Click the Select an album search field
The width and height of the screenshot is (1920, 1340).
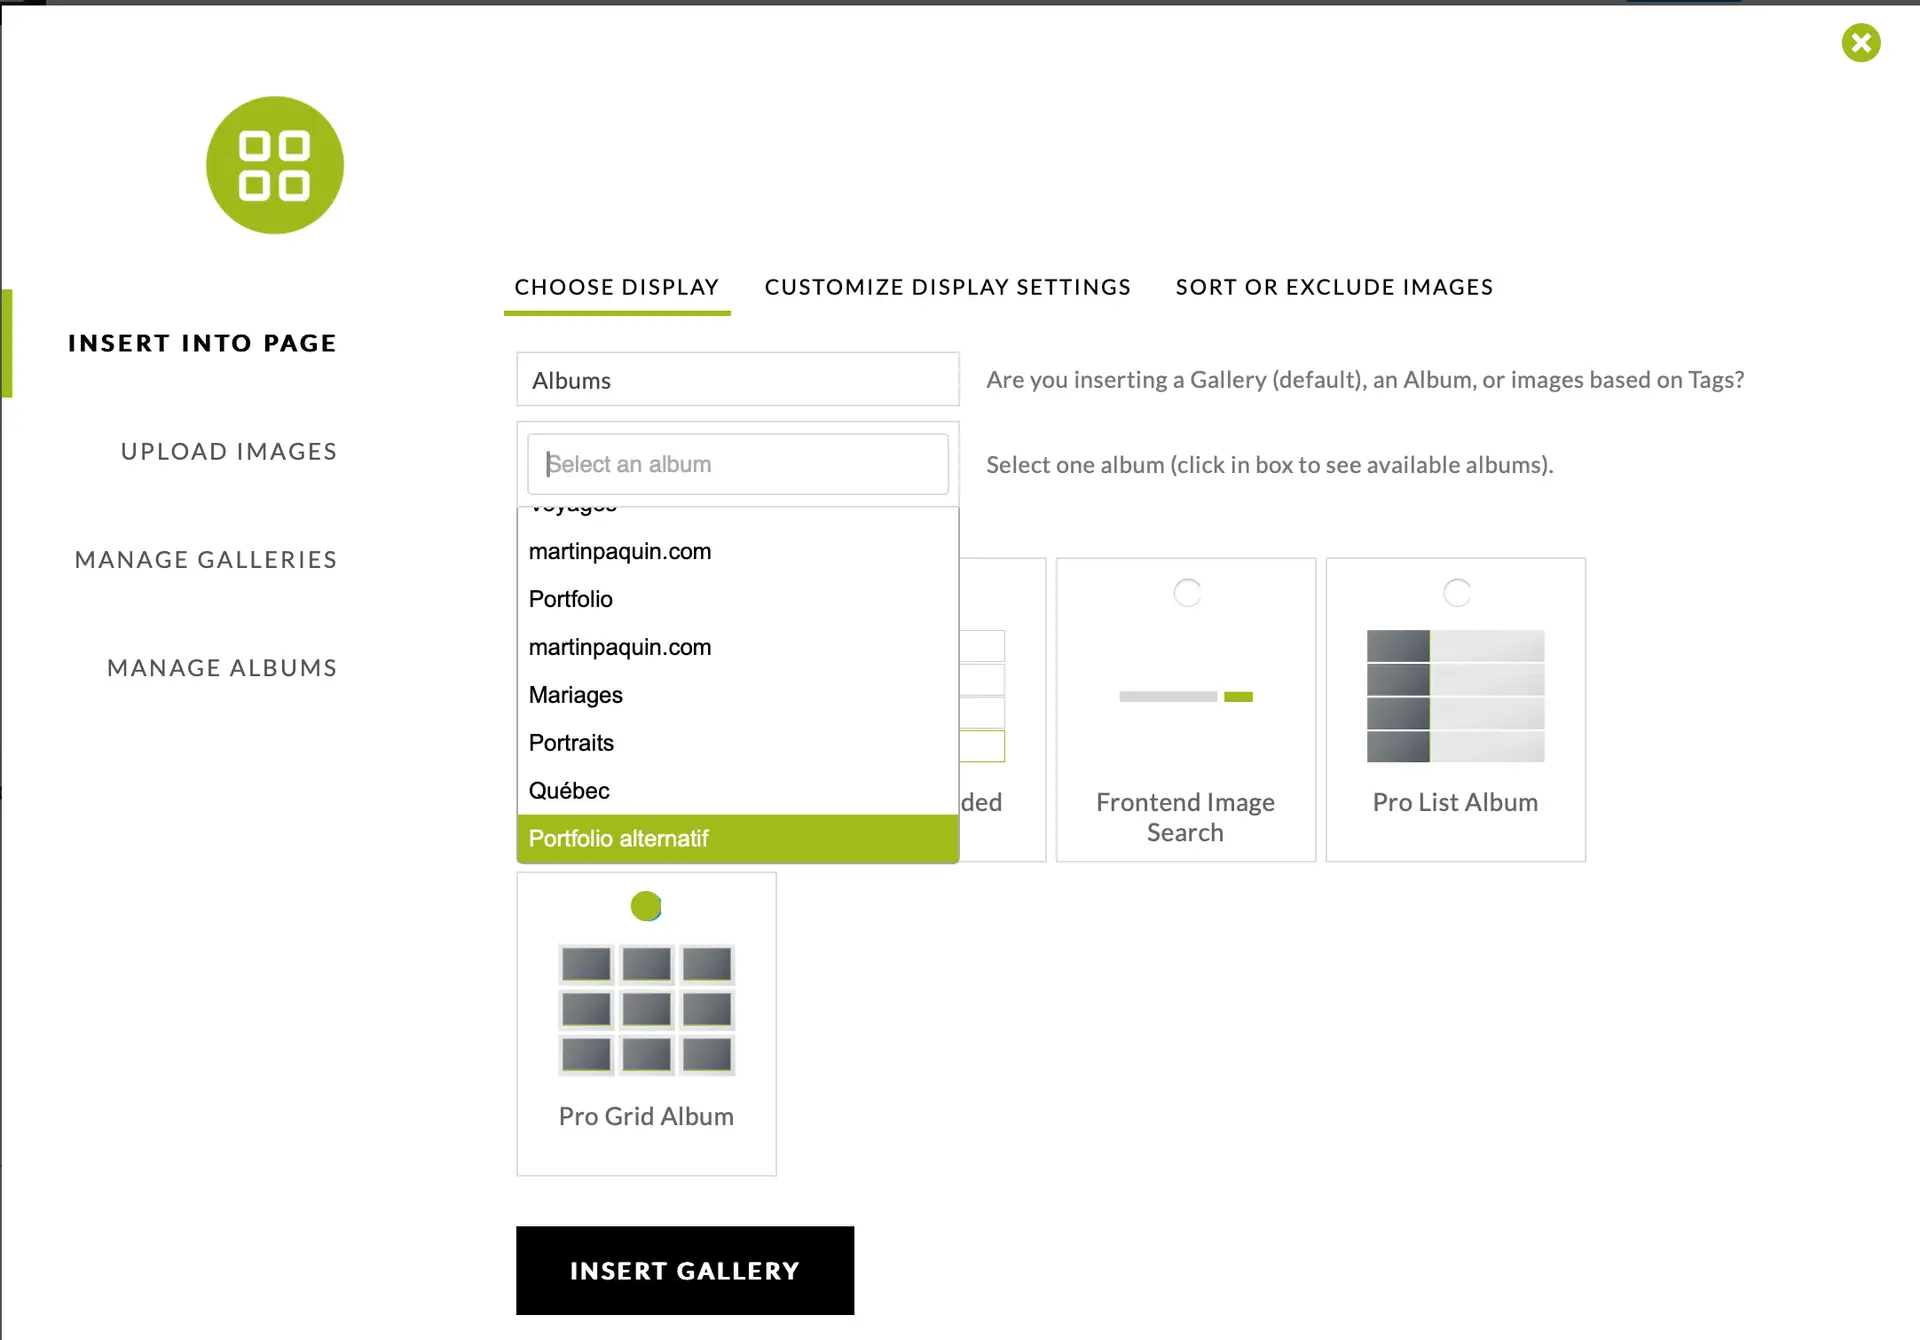(737, 464)
